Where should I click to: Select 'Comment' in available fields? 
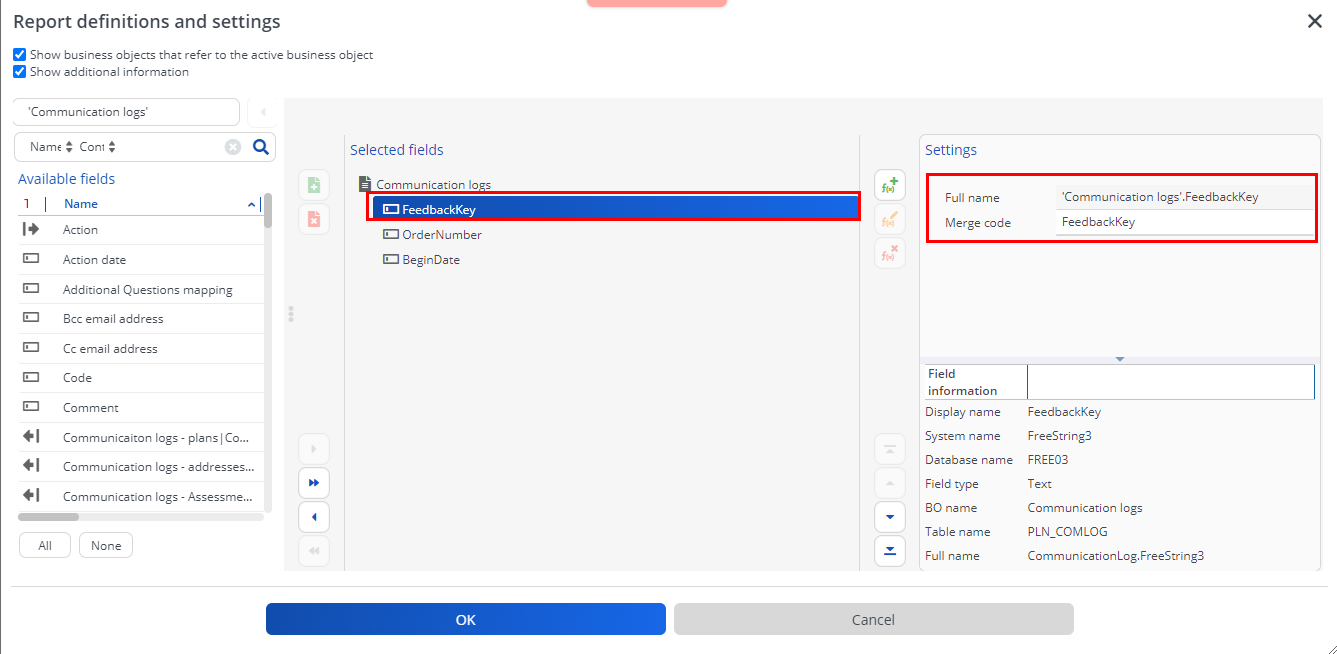(x=140, y=407)
